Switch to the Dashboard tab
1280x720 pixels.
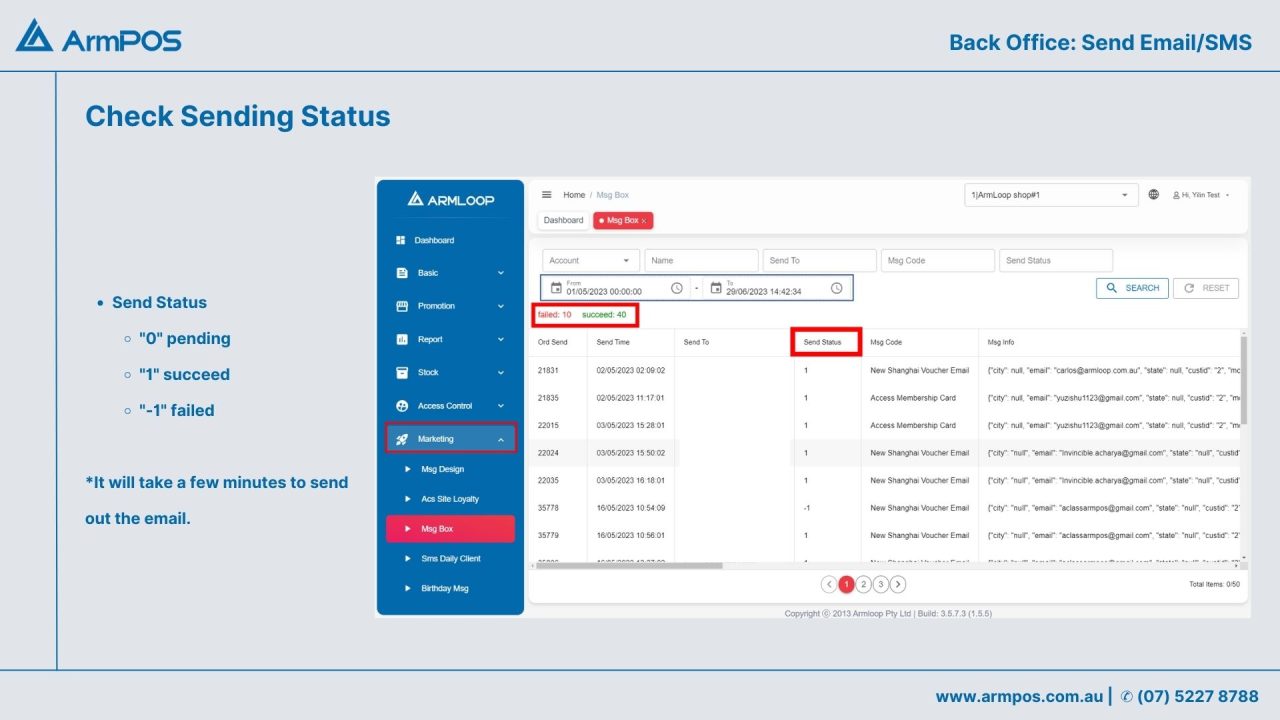tap(563, 220)
